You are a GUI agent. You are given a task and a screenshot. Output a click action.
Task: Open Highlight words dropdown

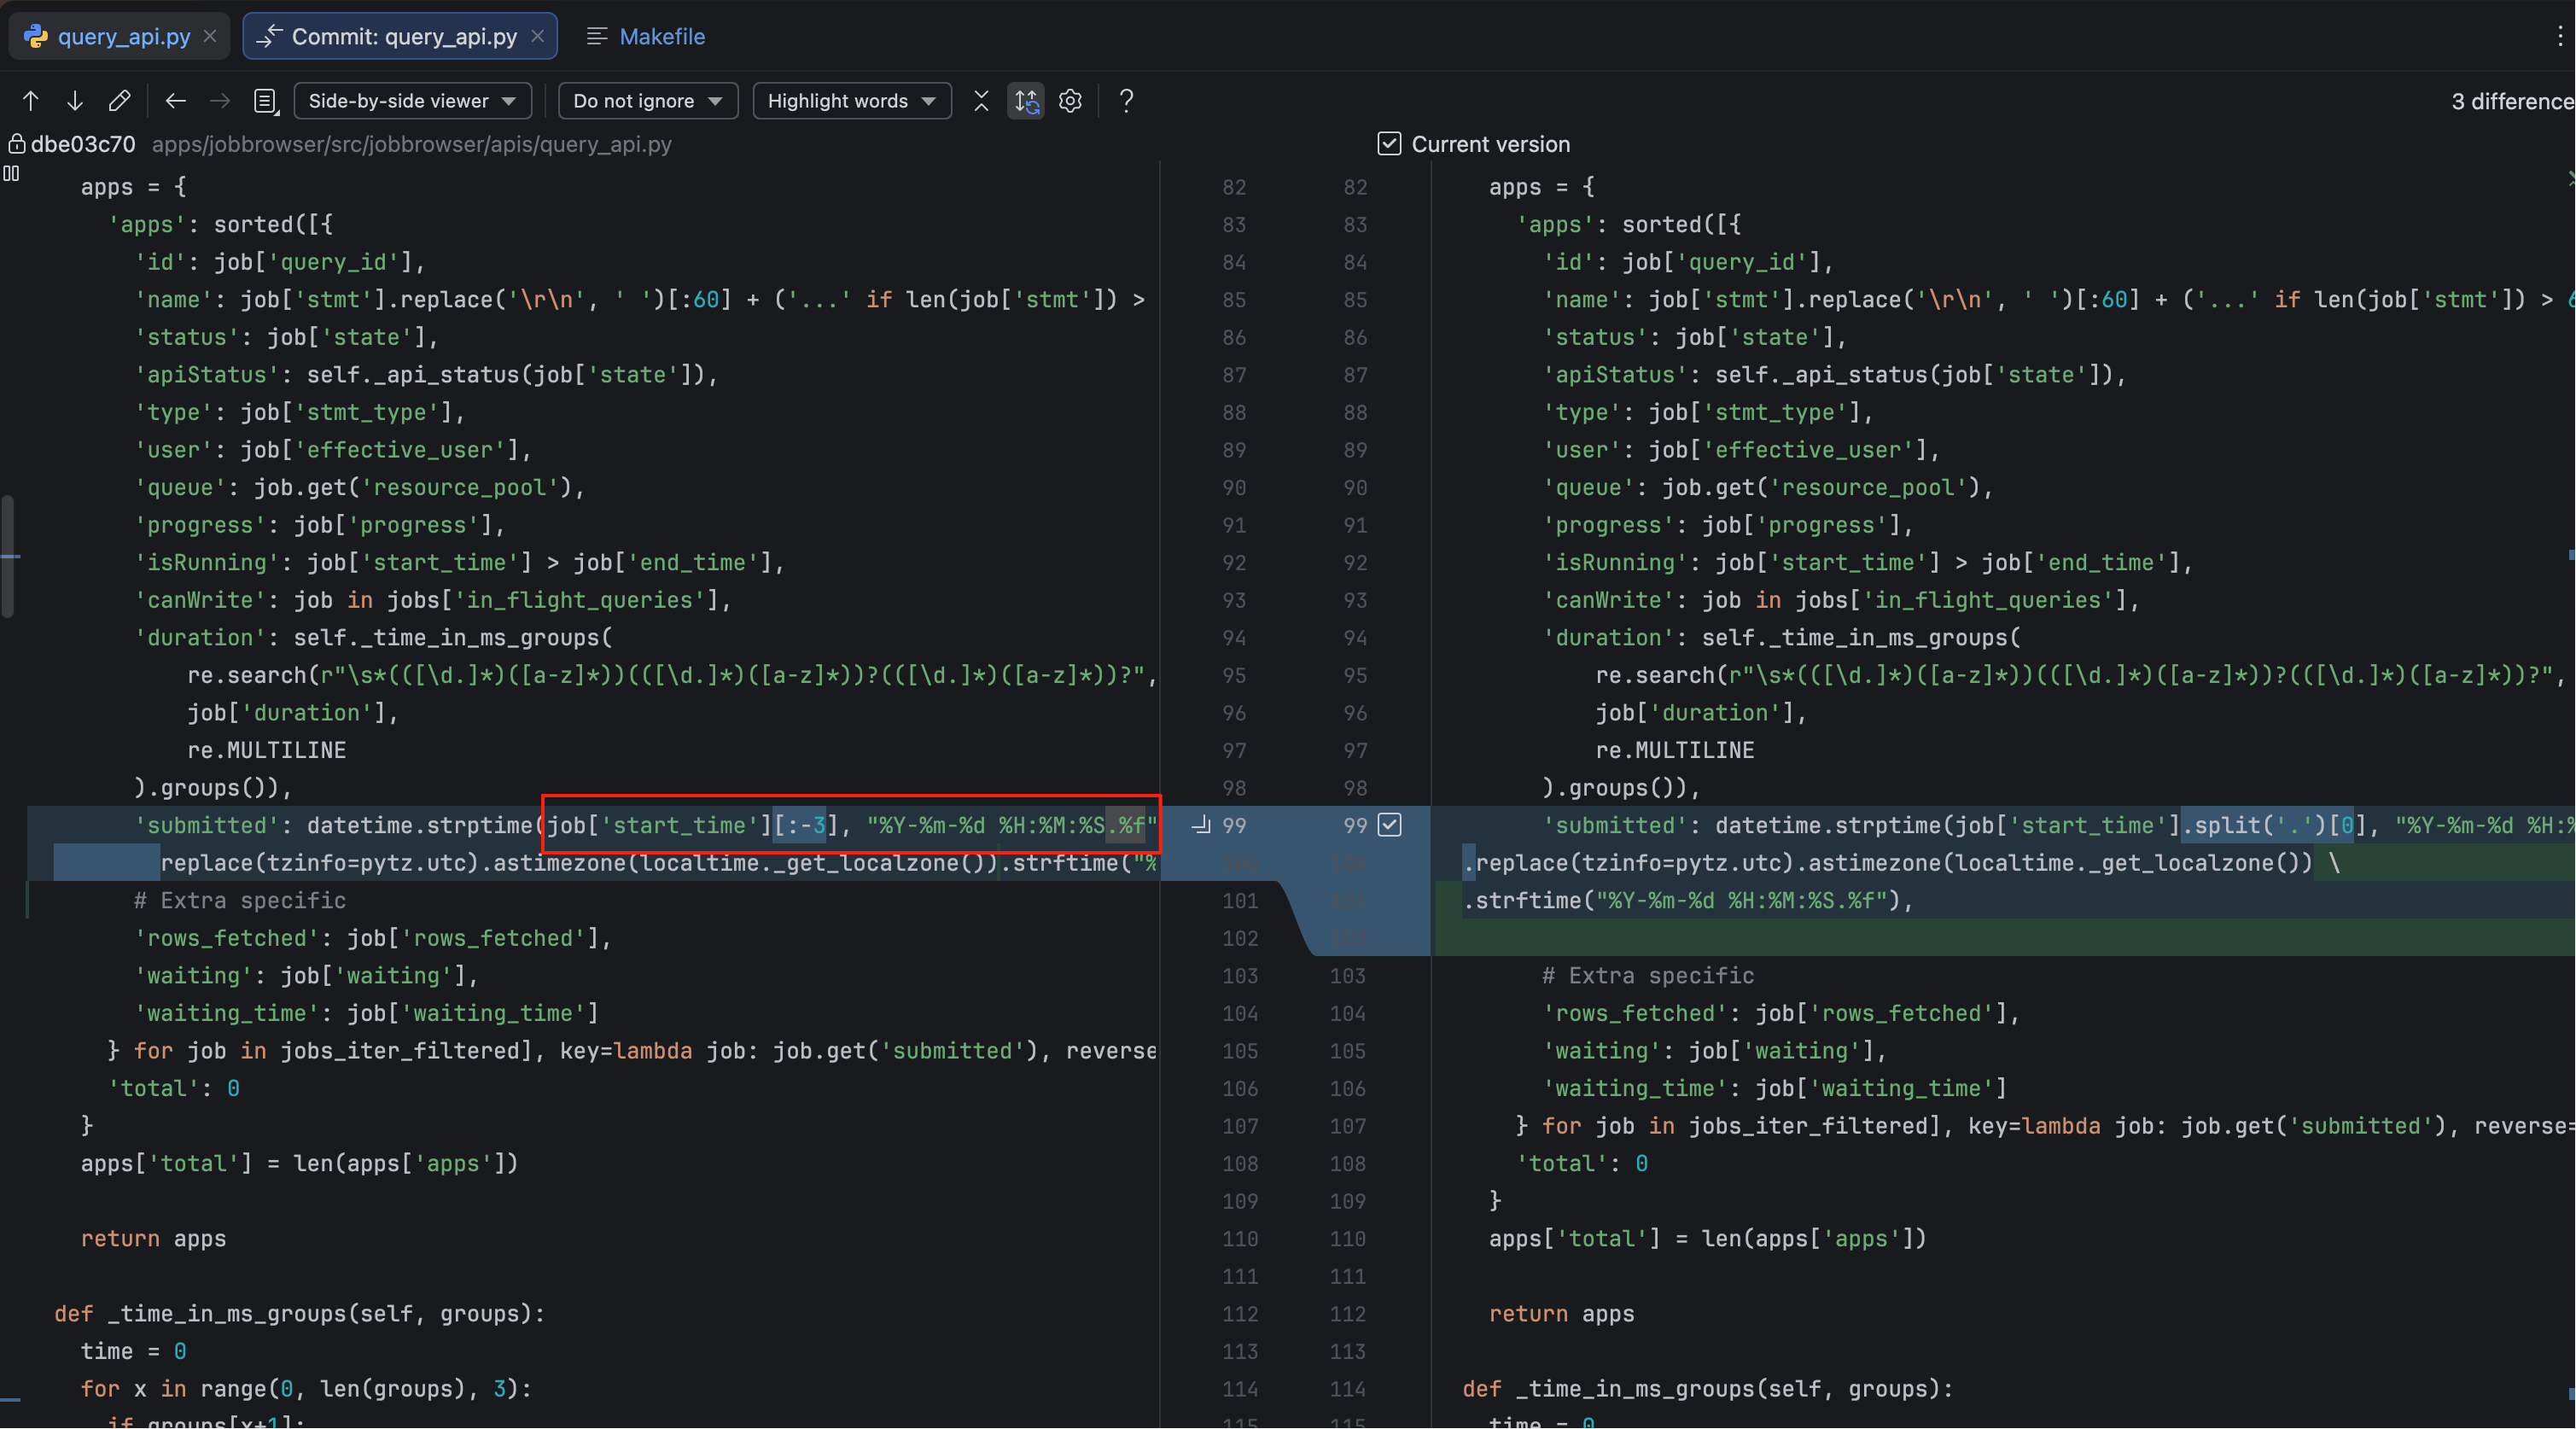[x=851, y=101]
